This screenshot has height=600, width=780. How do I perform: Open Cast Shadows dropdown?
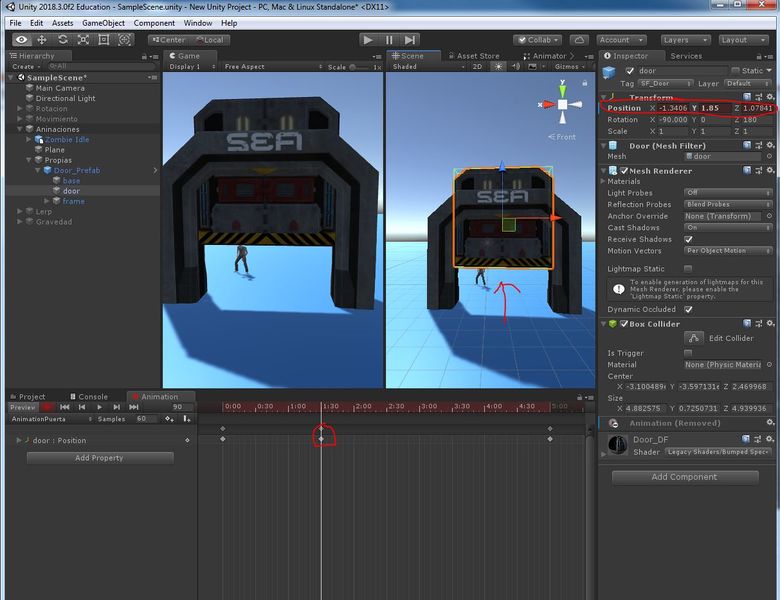coord(728,227)
